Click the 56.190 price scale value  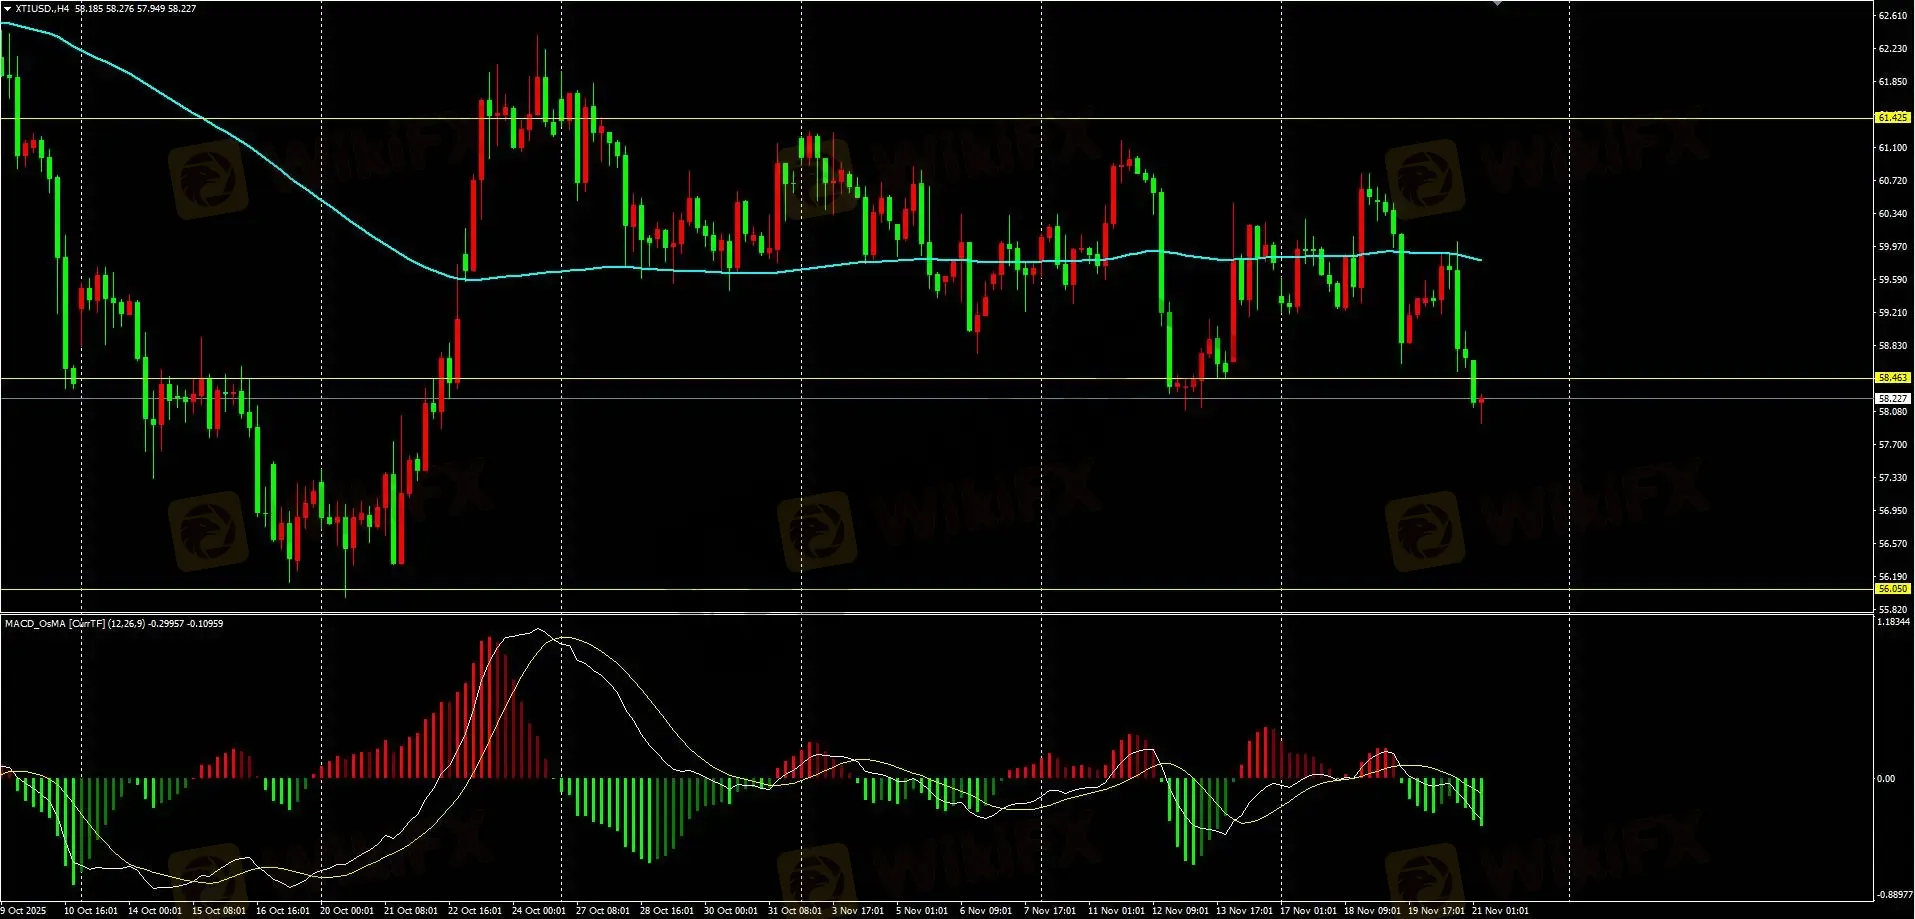pyautogui.click(x=1893, y=577)
